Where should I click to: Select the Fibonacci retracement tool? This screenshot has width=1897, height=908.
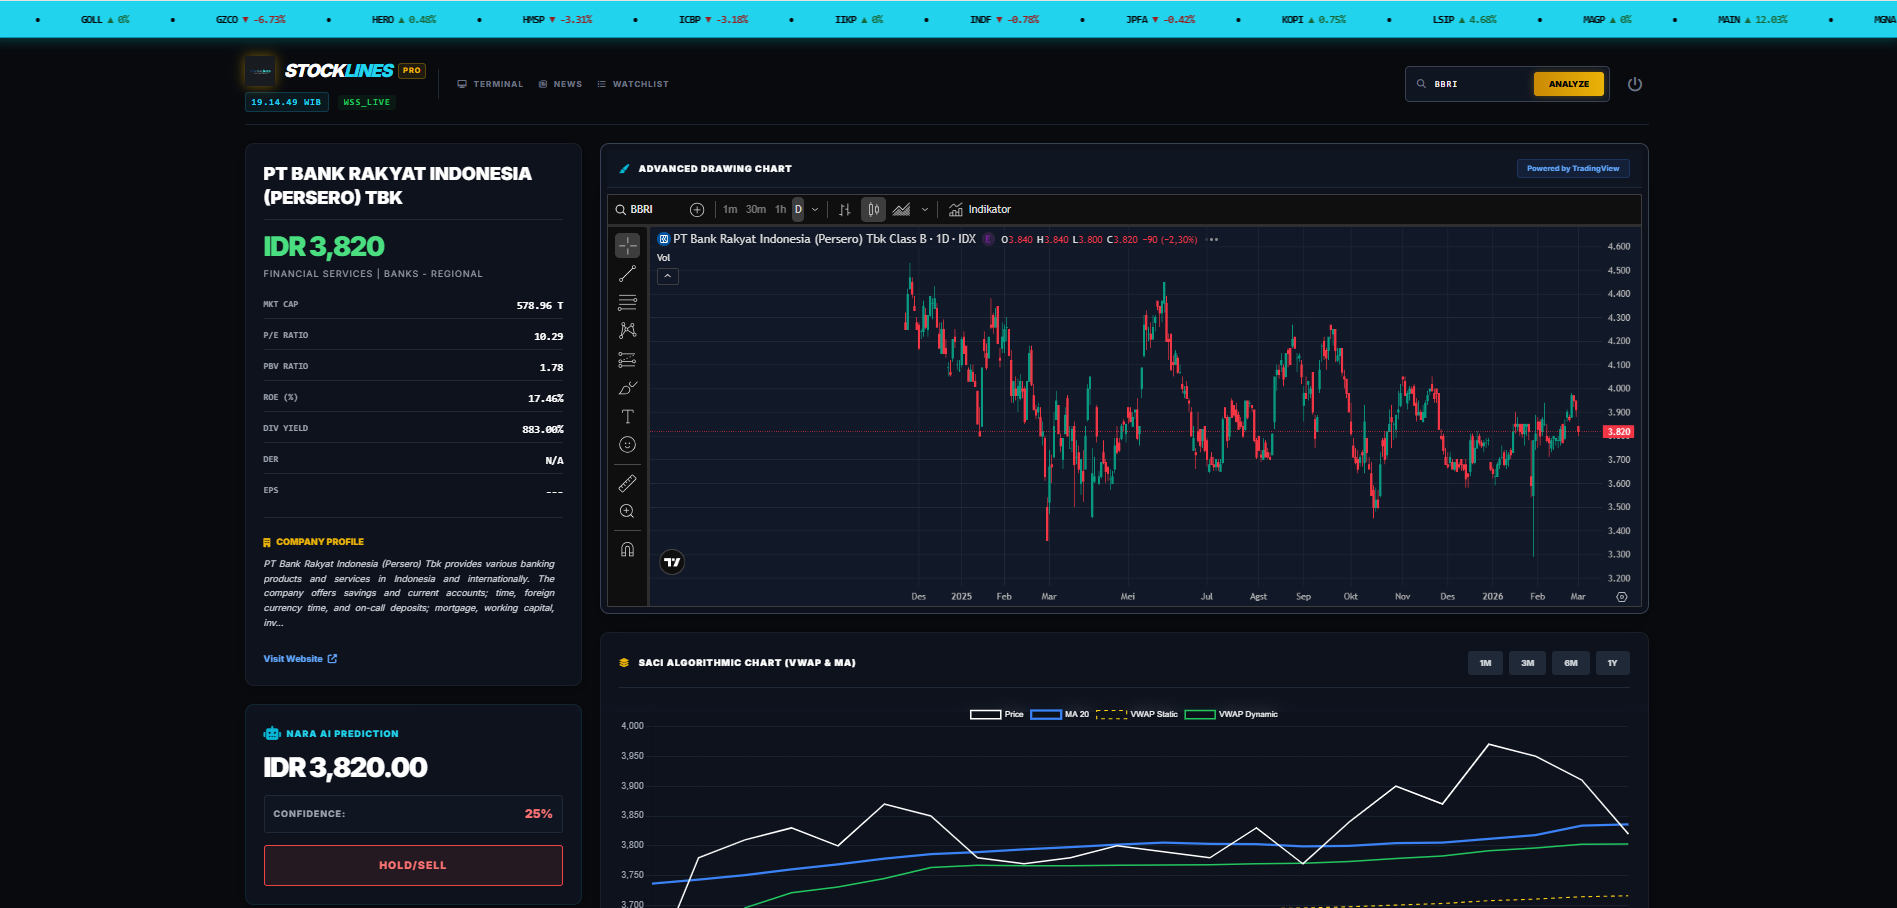pyautogui.click(x=627, y=302)
